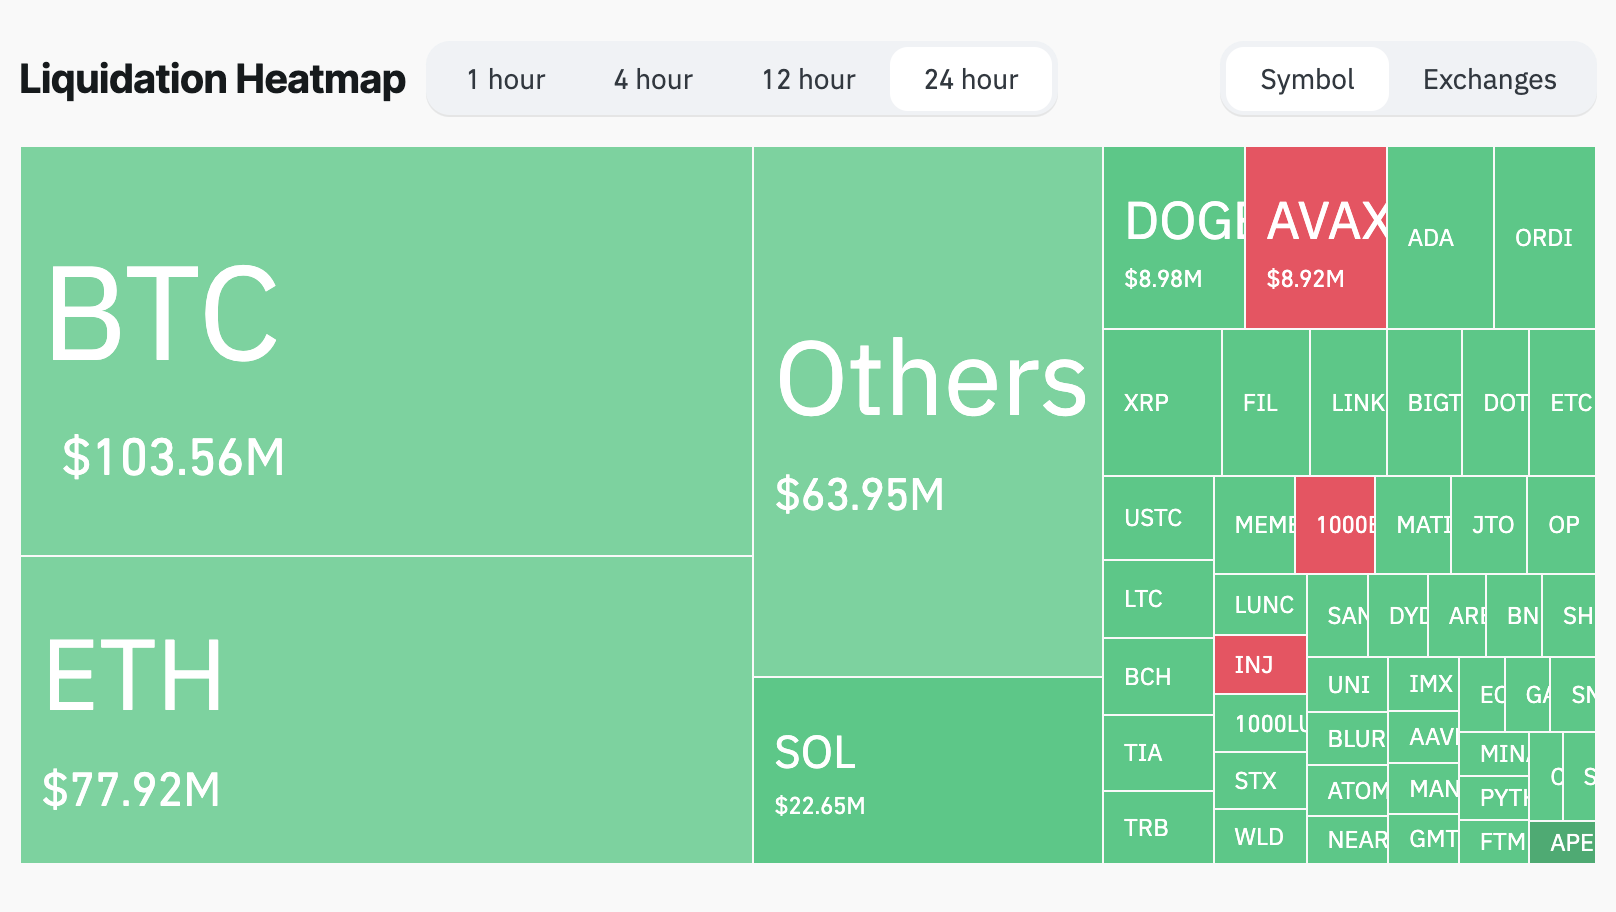Click the MAN heatmap tile

(x=1424, y=789)
